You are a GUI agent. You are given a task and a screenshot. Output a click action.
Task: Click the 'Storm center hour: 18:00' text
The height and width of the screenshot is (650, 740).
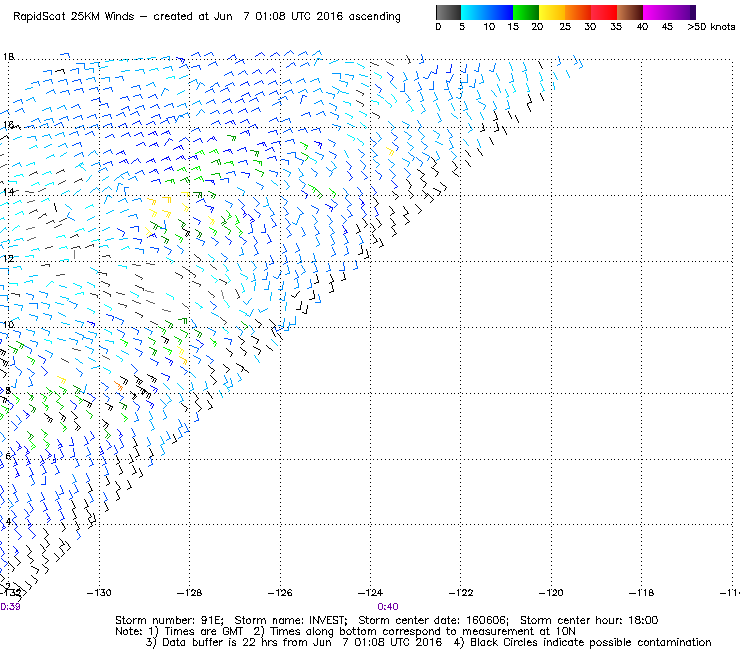589,620
